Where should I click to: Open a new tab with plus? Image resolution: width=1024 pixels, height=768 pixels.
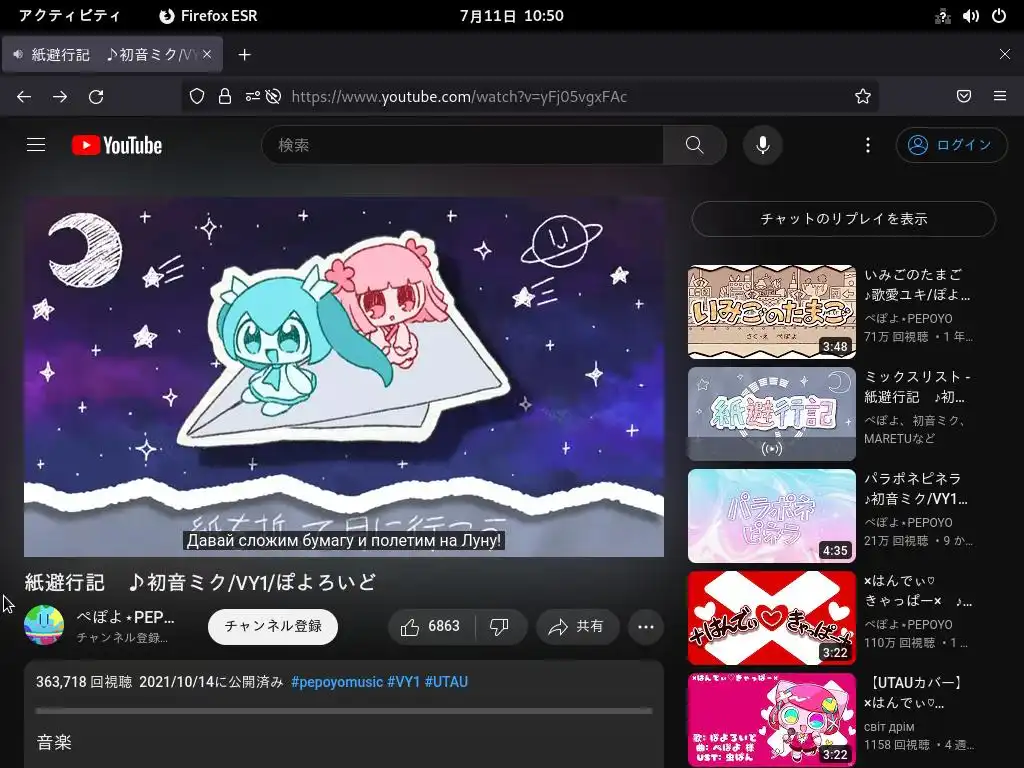(x=244, y=55)
